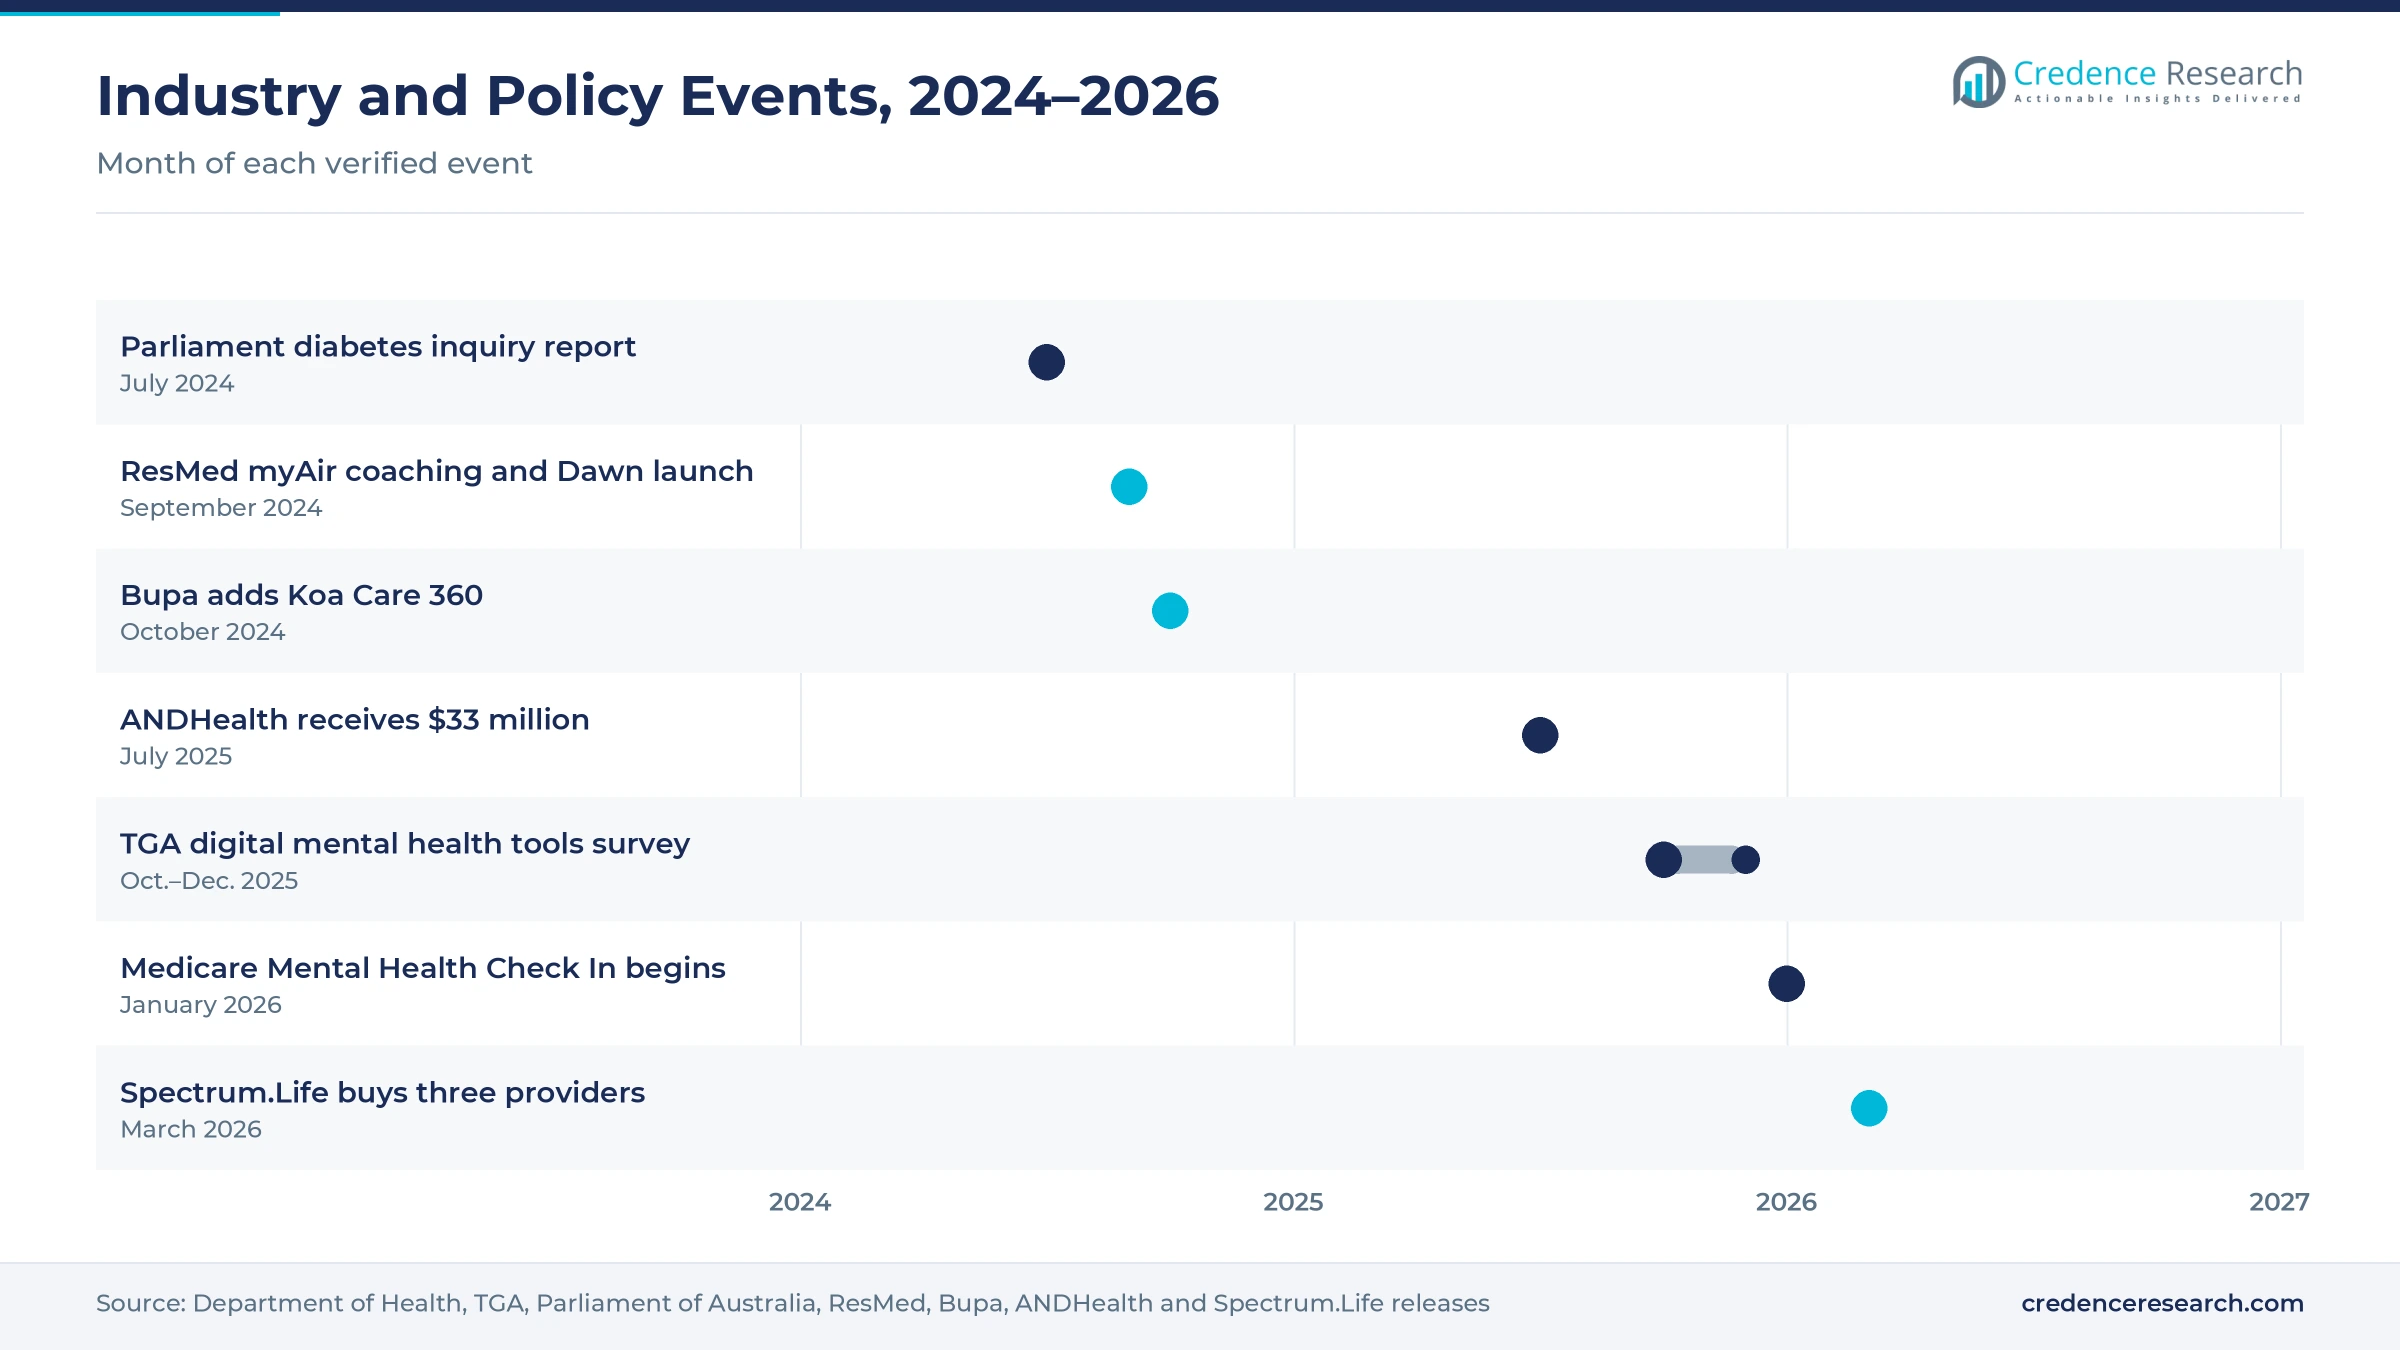This screenshot has width=2400, height=1350.
Task: Click the 'July 2024' date text
Action: click(177, 384)
